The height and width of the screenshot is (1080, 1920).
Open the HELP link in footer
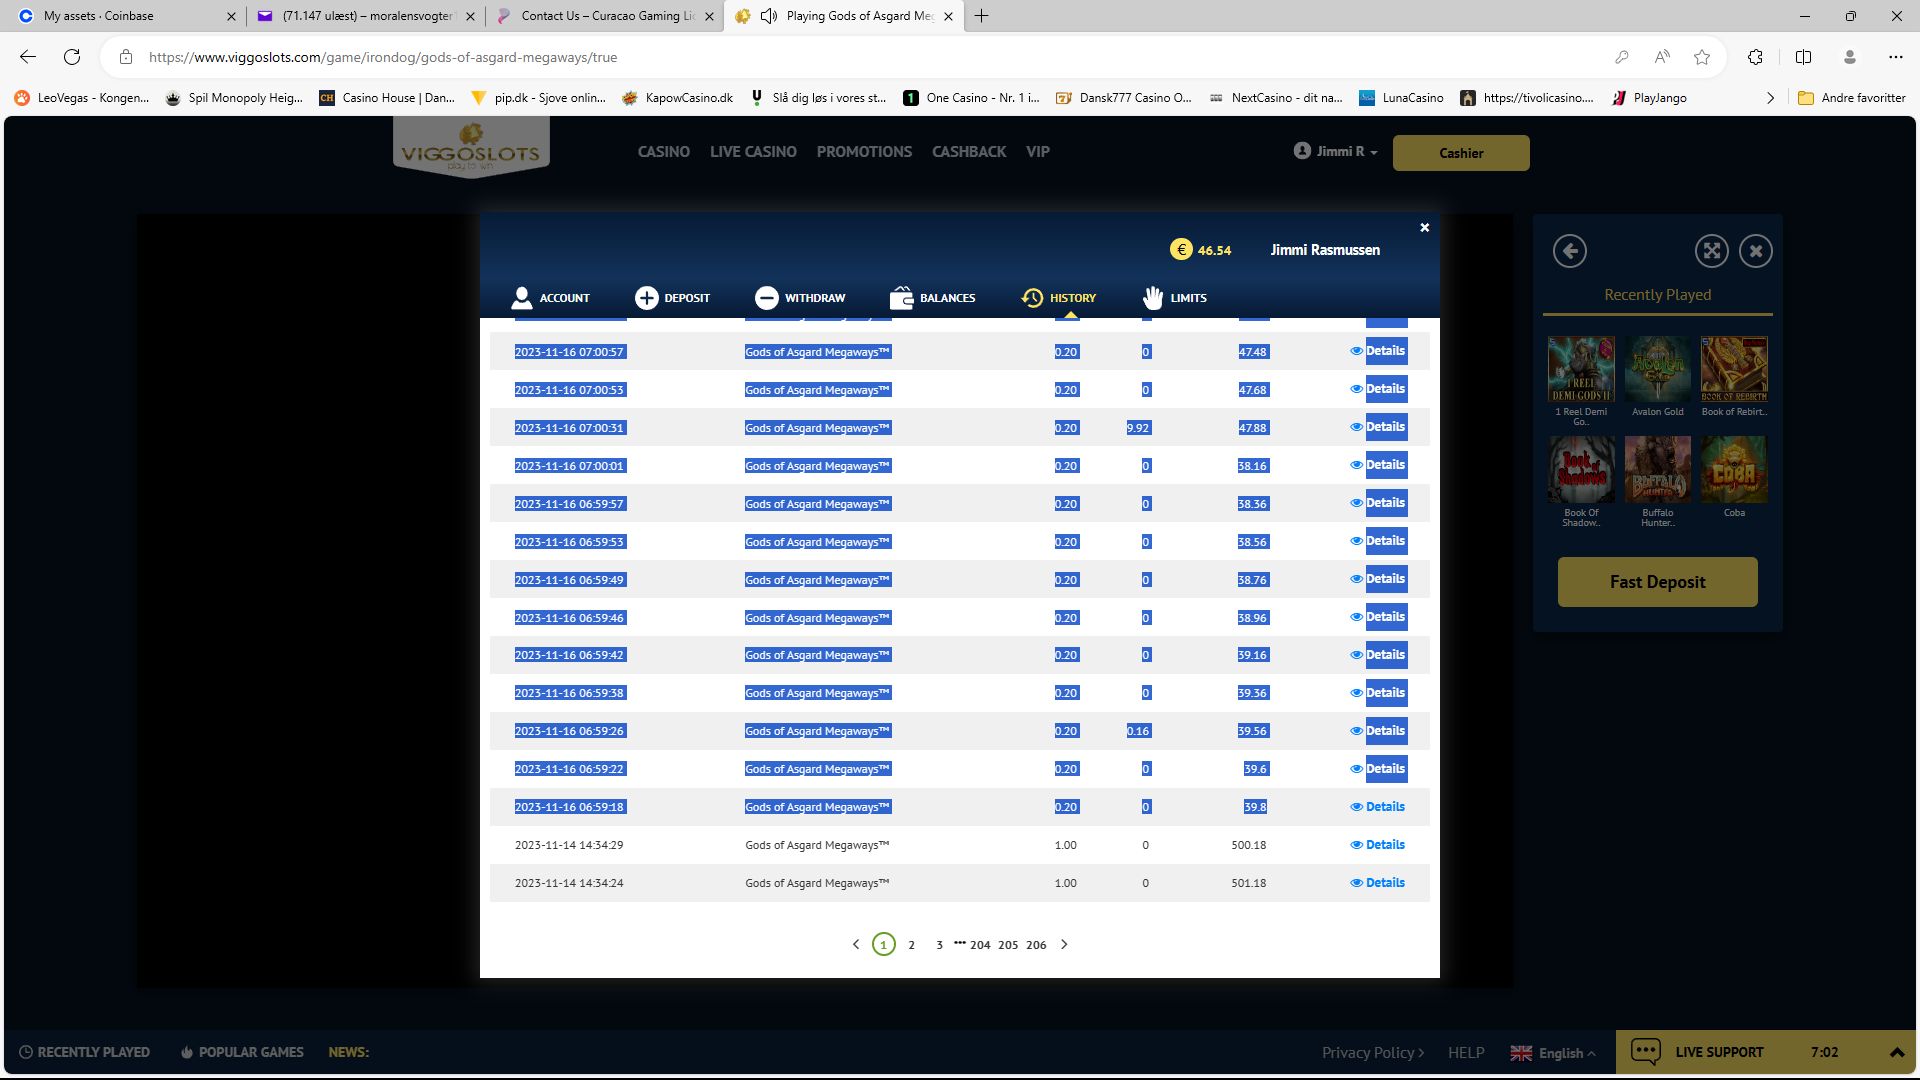pos(1466,1052)
